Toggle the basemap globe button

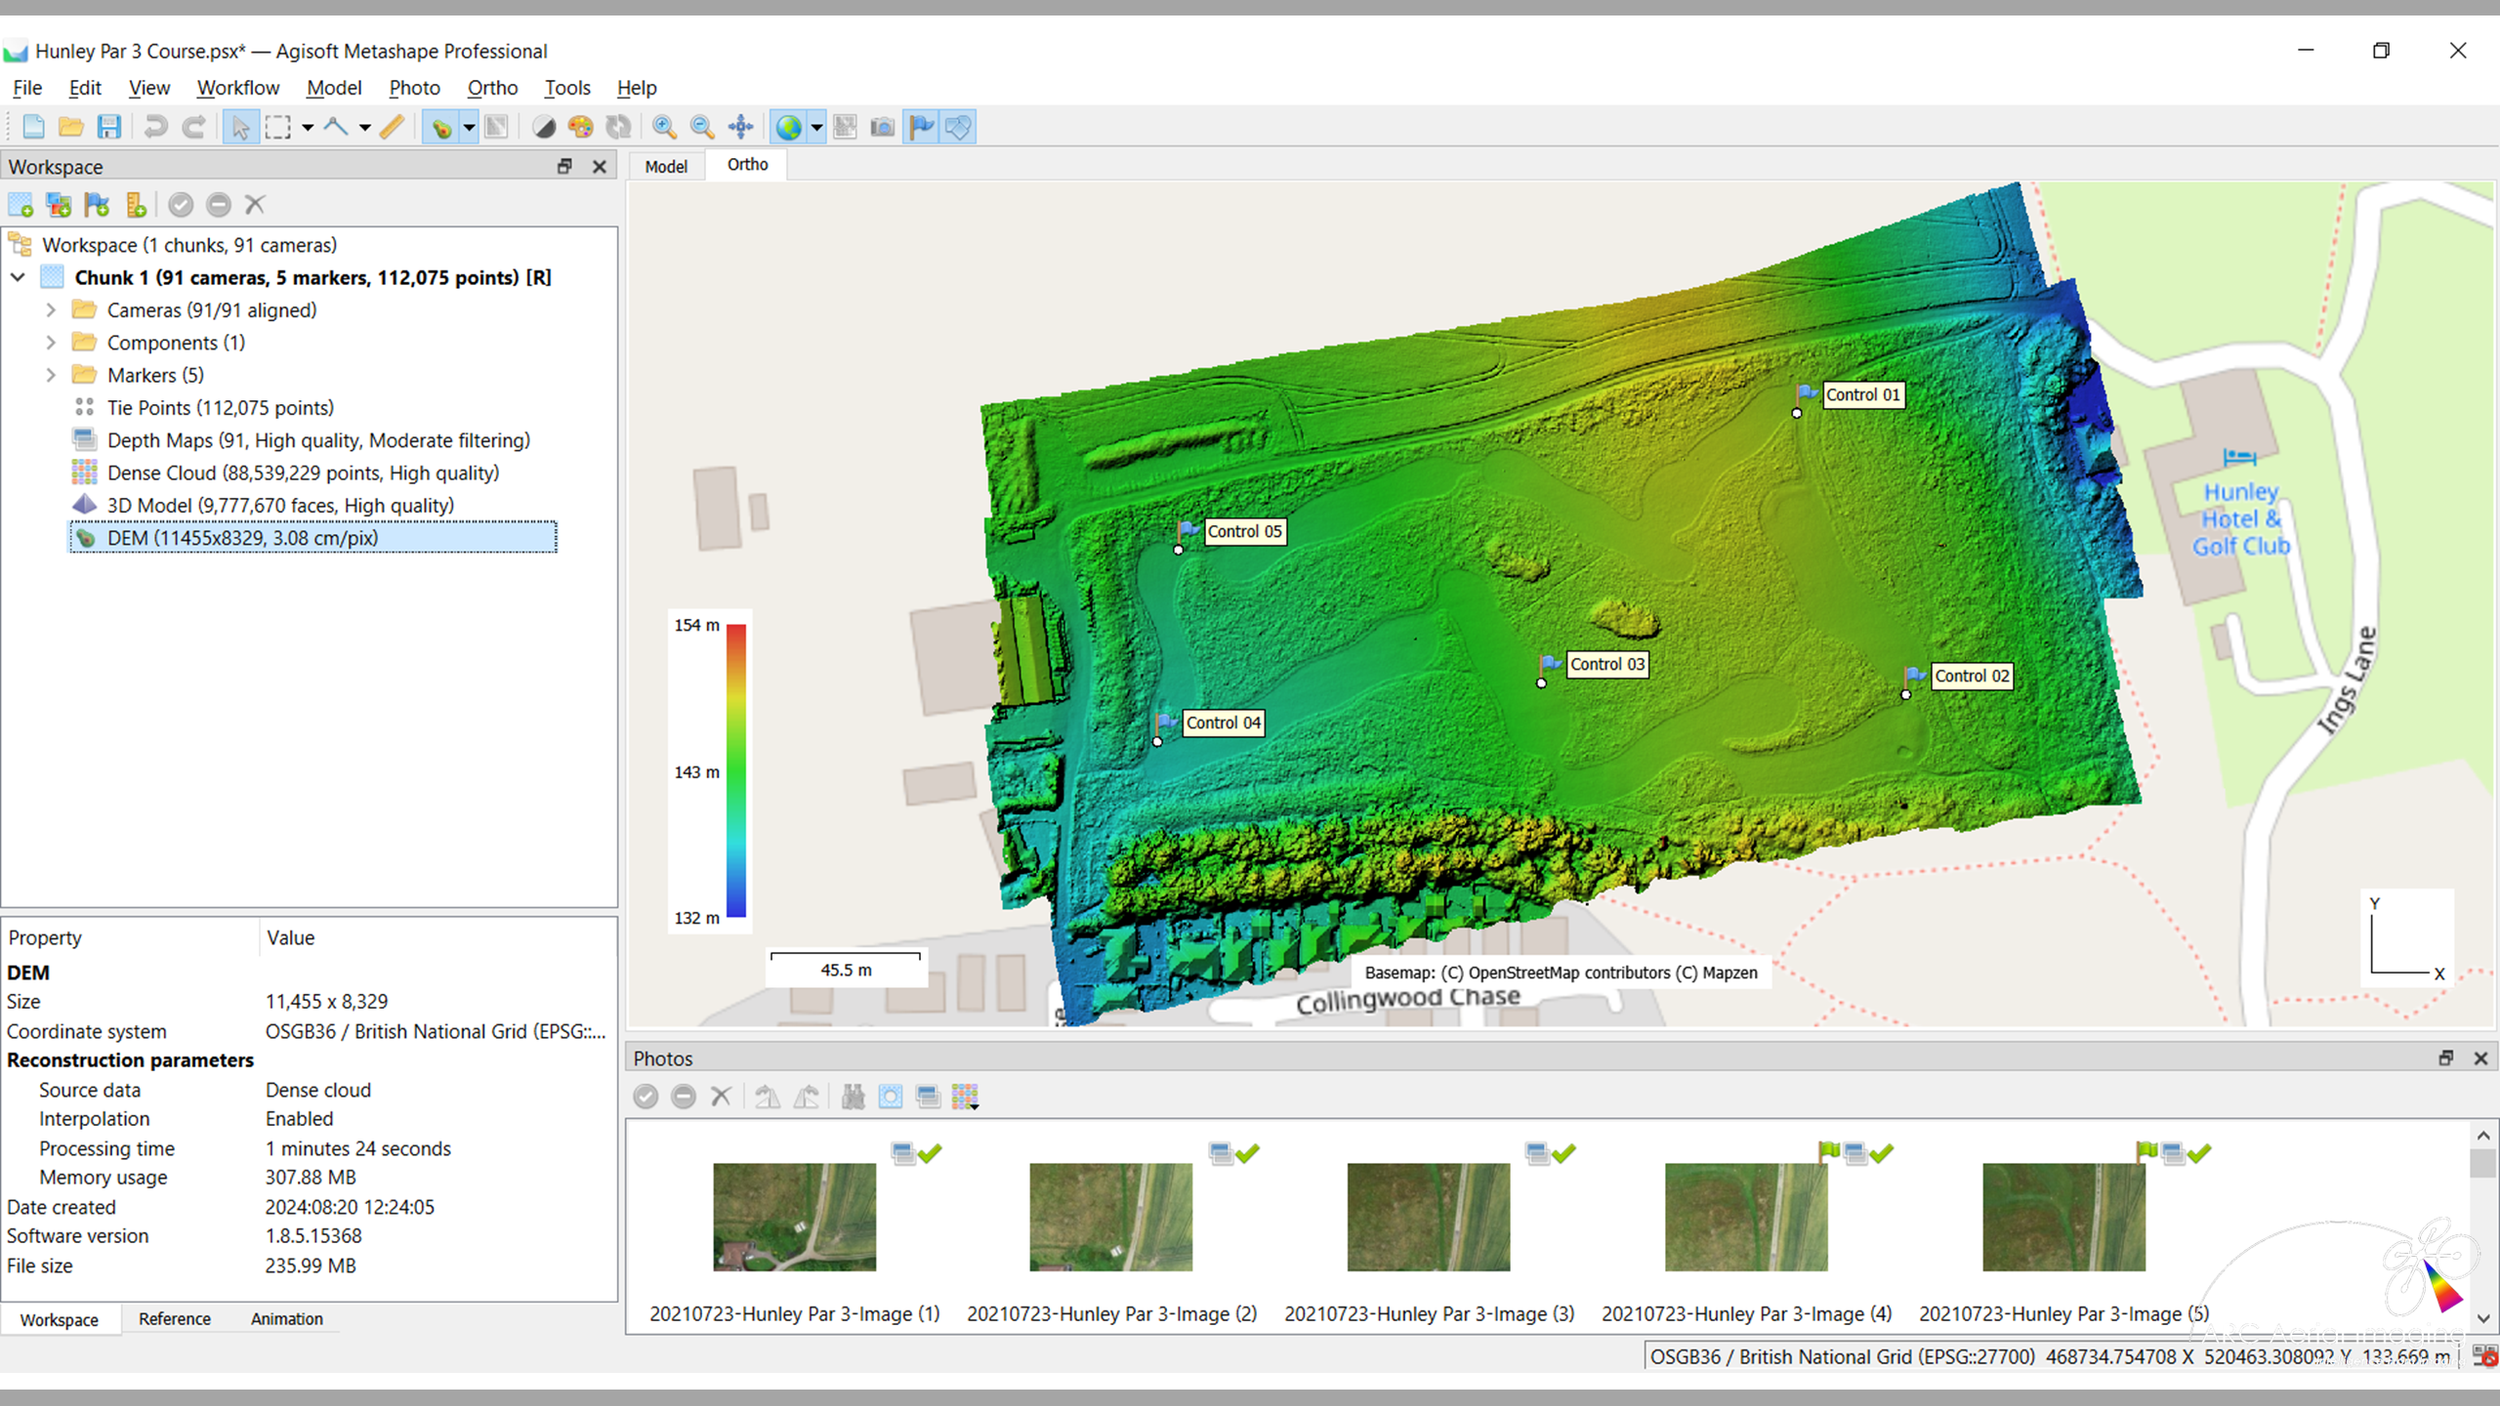tap(789, 127)
